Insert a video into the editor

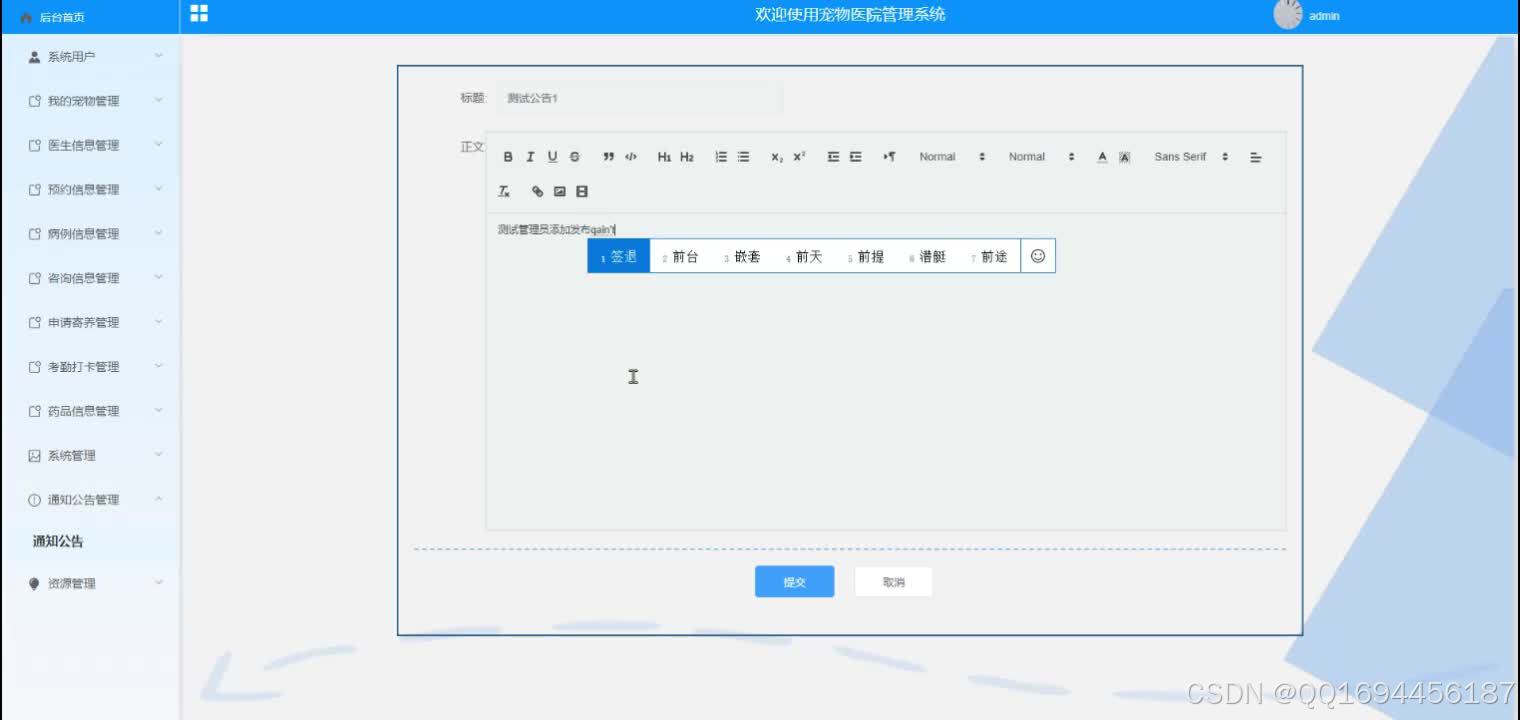click(582, 191)
